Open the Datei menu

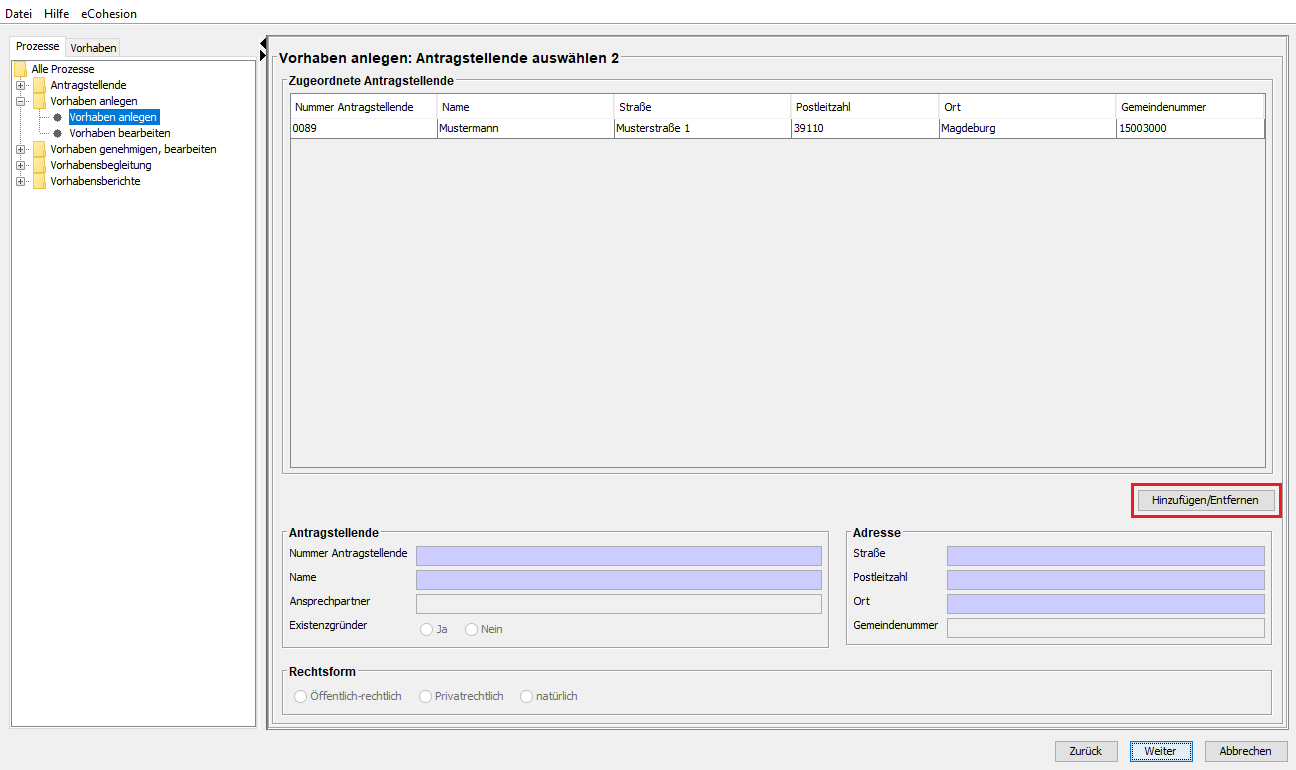(x=19, y=14)
